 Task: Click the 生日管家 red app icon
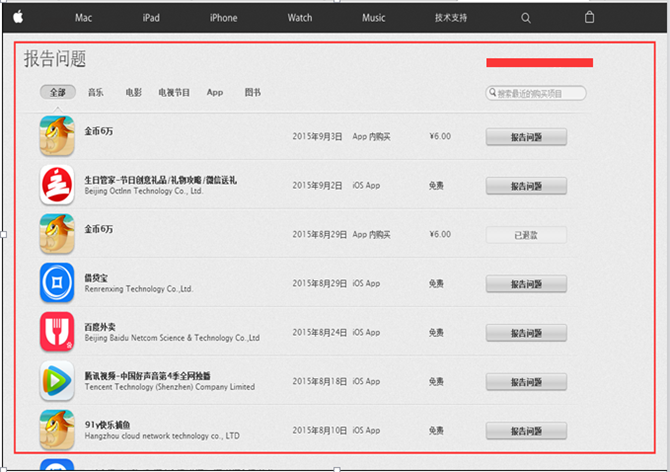(x=57, y=185)
